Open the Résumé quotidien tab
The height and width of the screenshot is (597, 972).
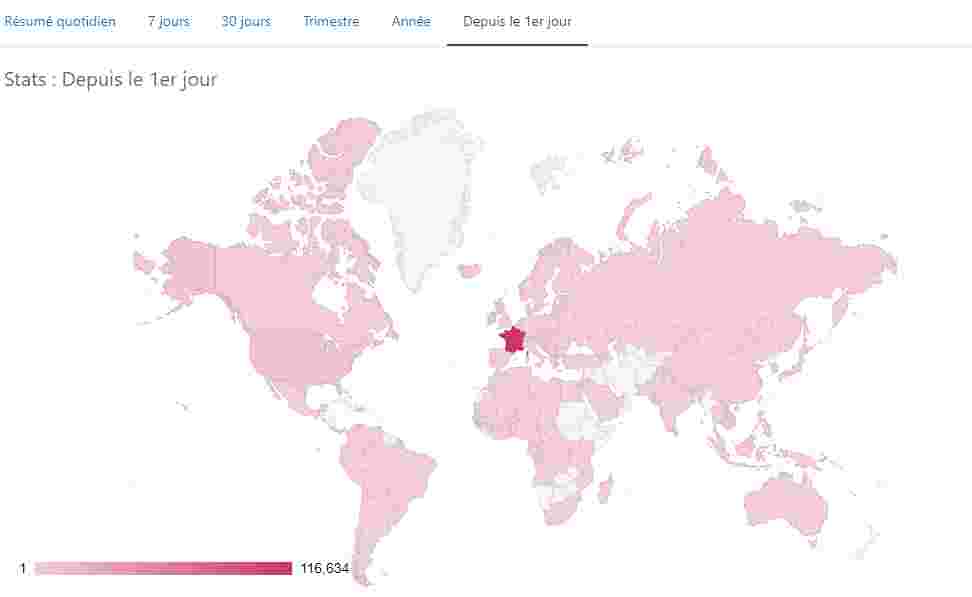(x=59, y=21)
